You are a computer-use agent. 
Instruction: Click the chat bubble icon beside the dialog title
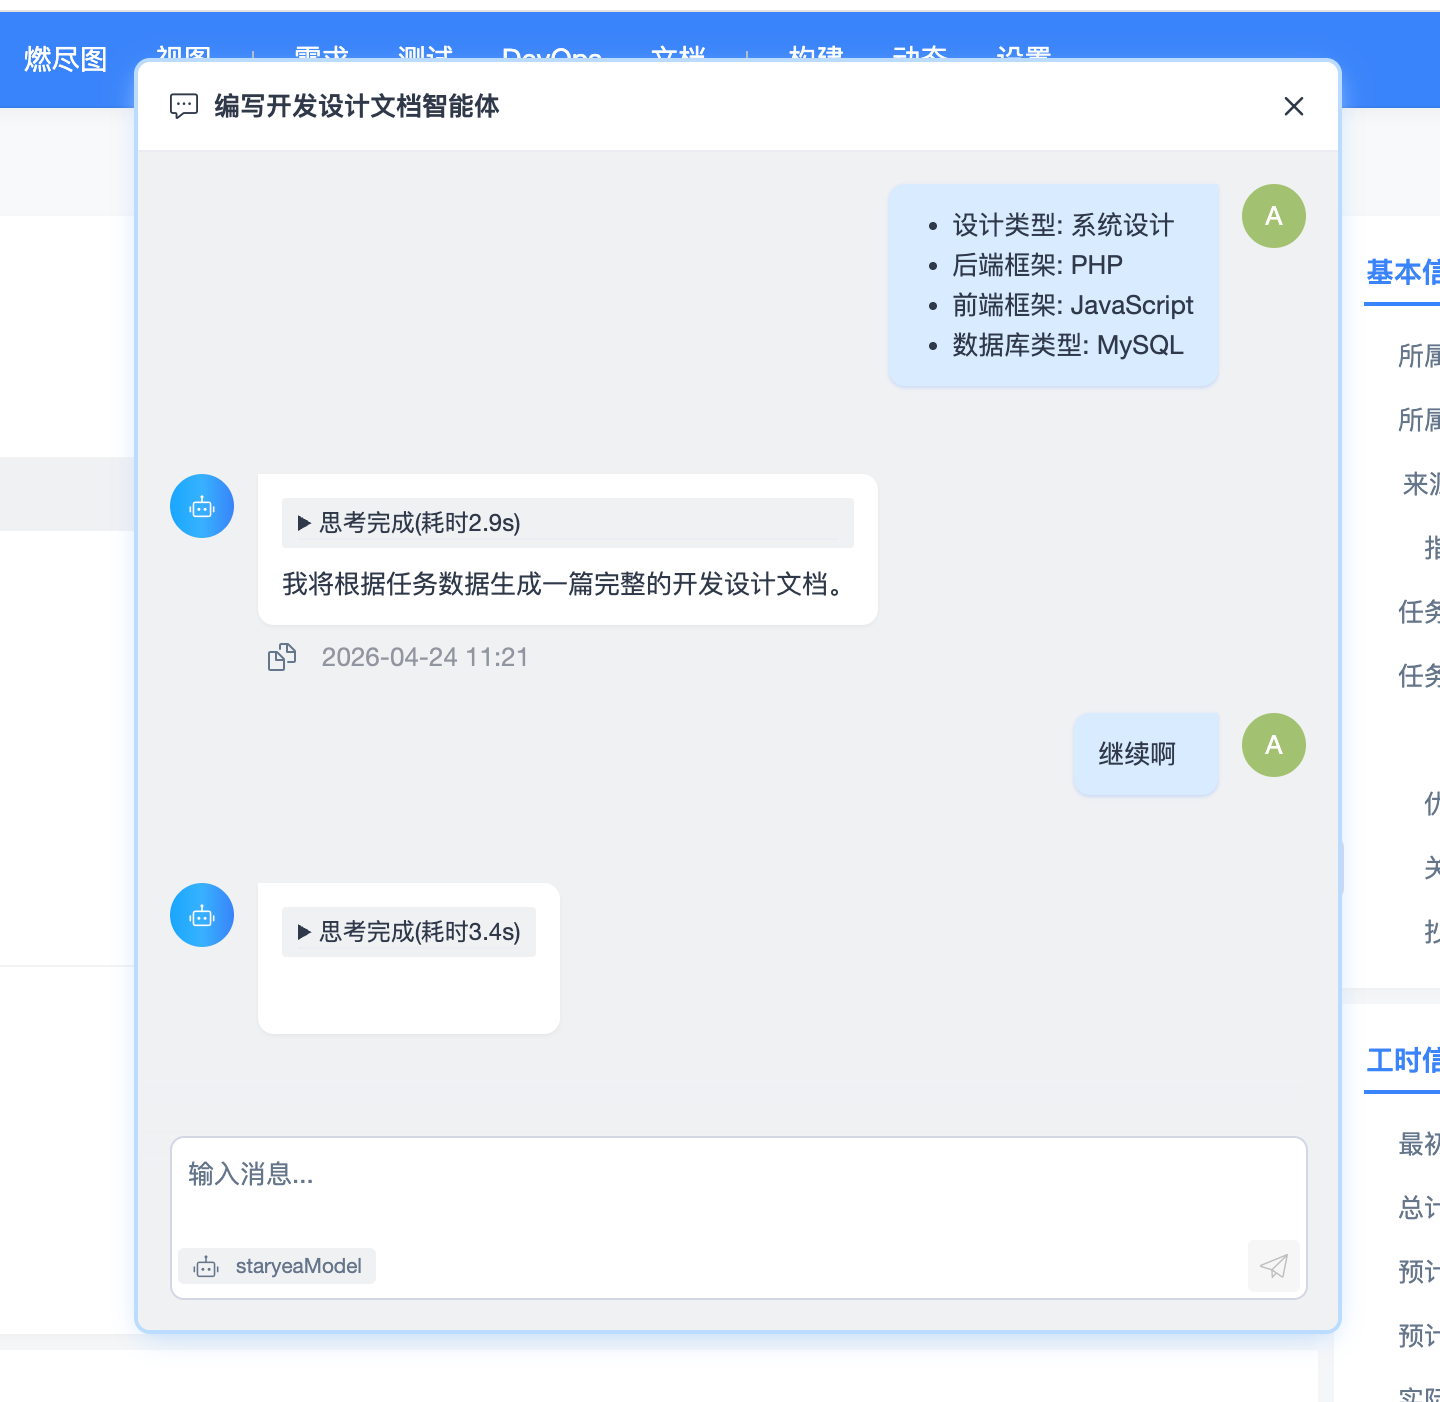pyautogui.click(x=184, y=106)
